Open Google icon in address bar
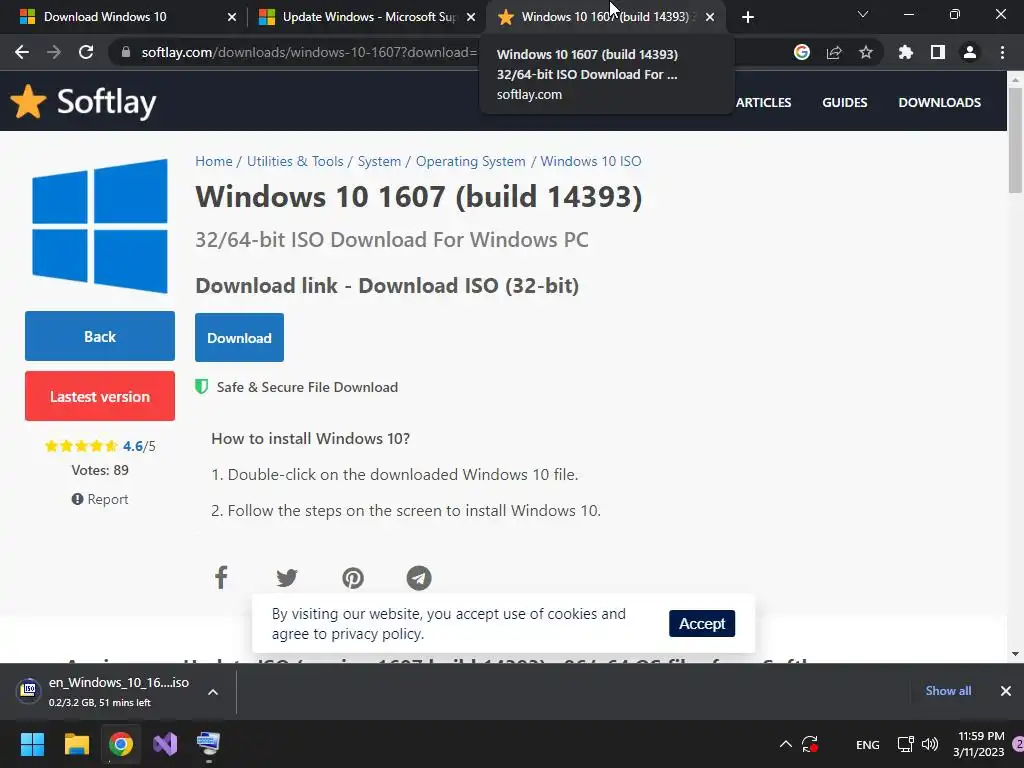1024x768 pixels. (802, 52)
